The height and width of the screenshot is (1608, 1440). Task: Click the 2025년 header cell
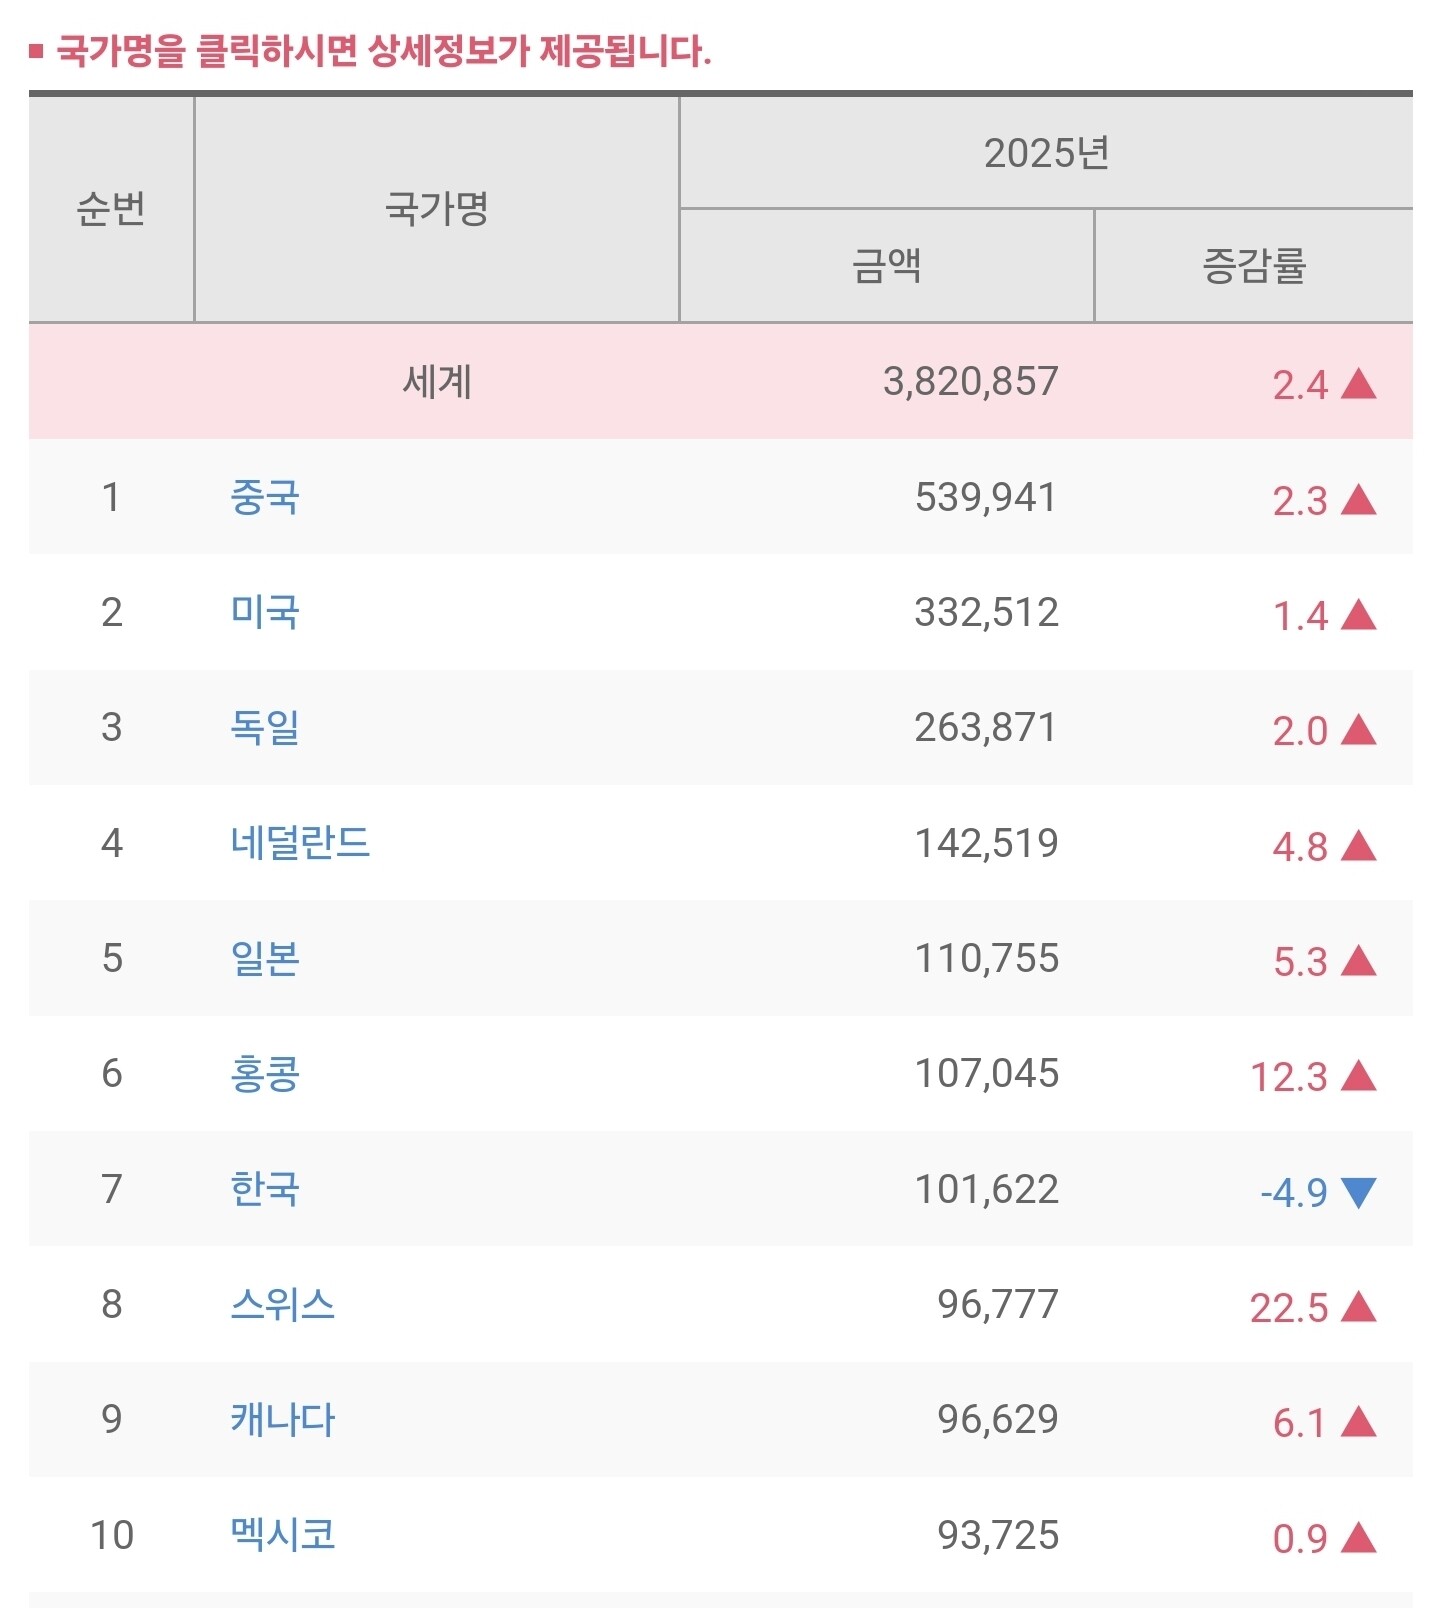1046,153
